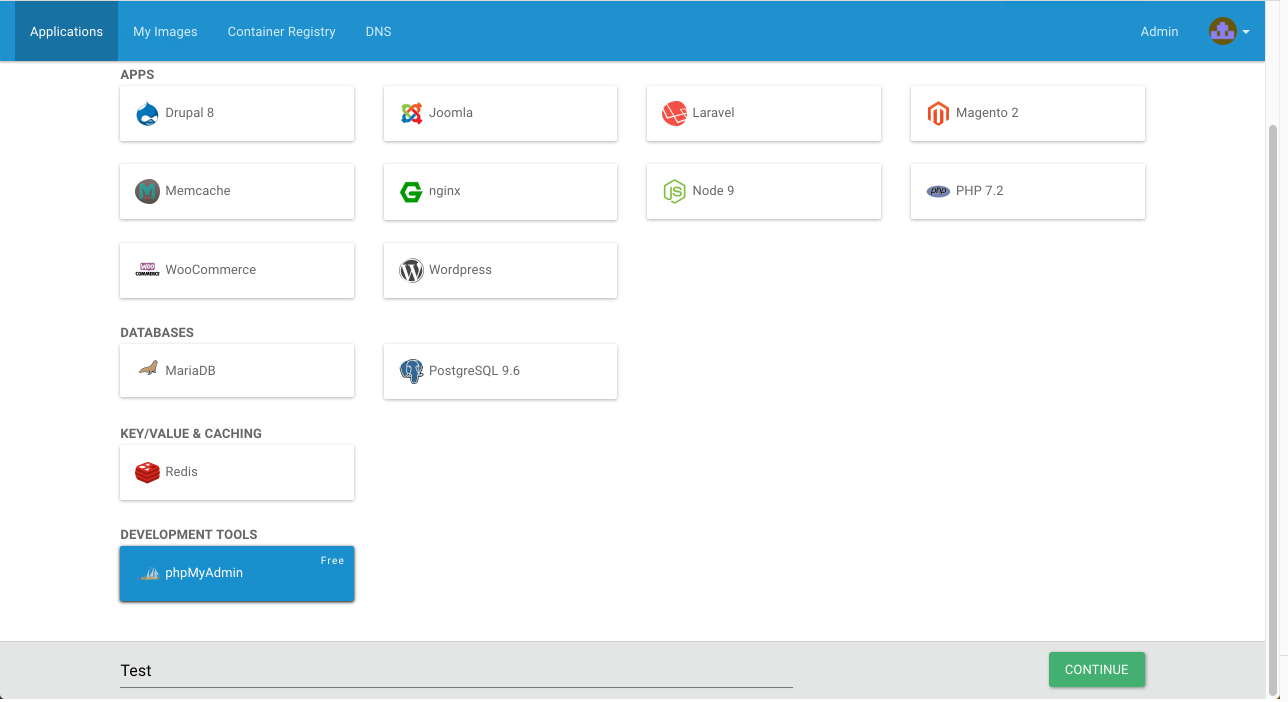Click the red Redis stack icon
The width and height of the screenshot is (1288, 702).
[147, 472]
